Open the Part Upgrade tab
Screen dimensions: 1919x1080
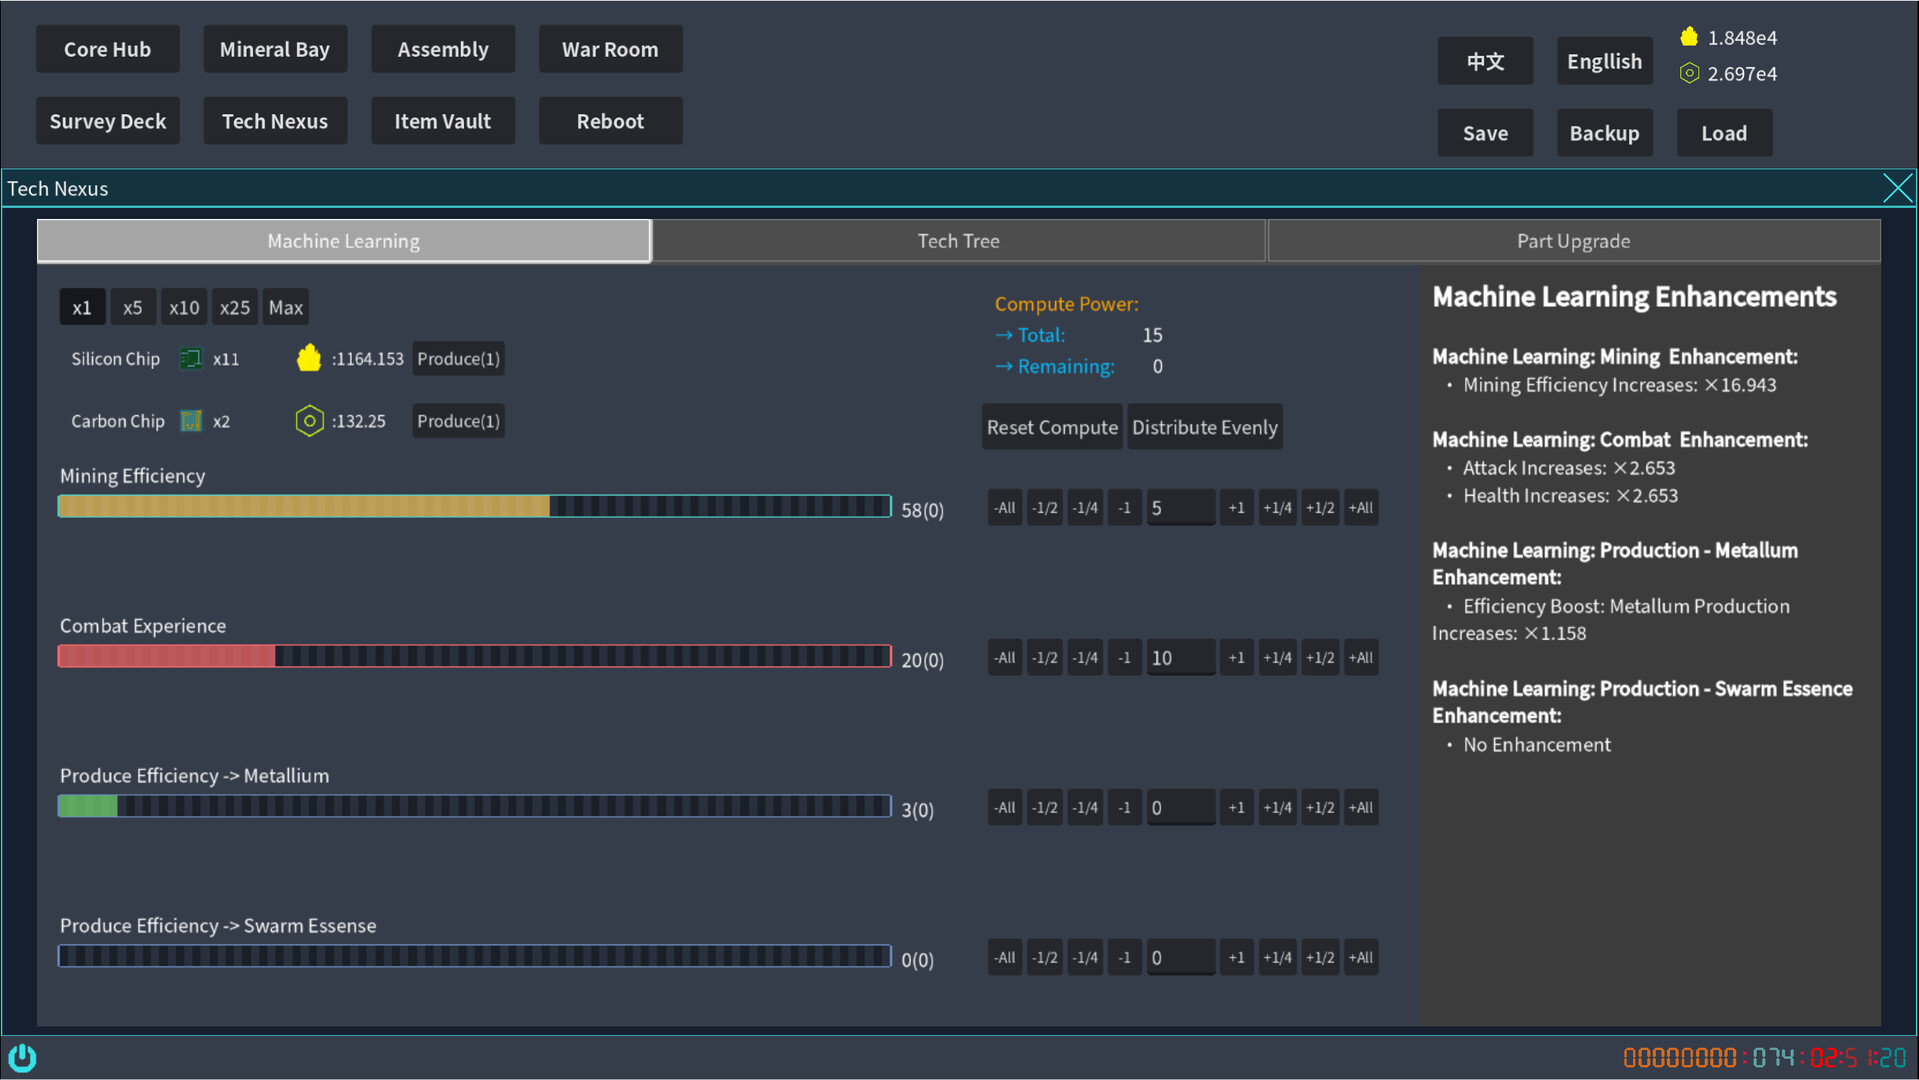point(1573,240)
